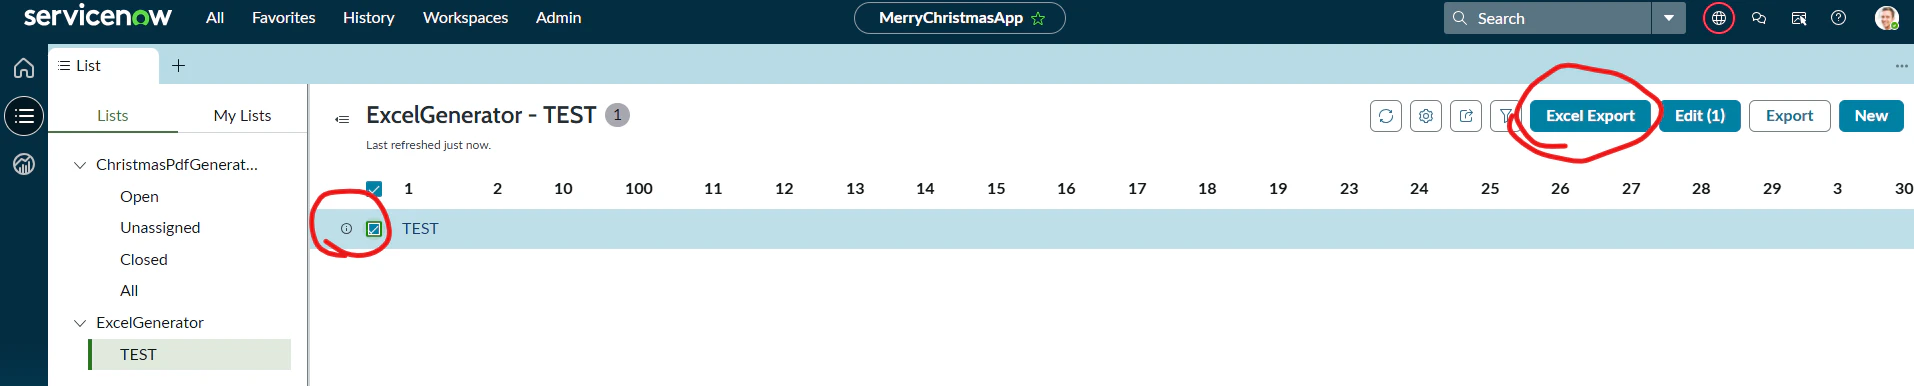This screenshot has height=386, width=1914.
Task: Click the global Search field
Action: pos(1547,18)
